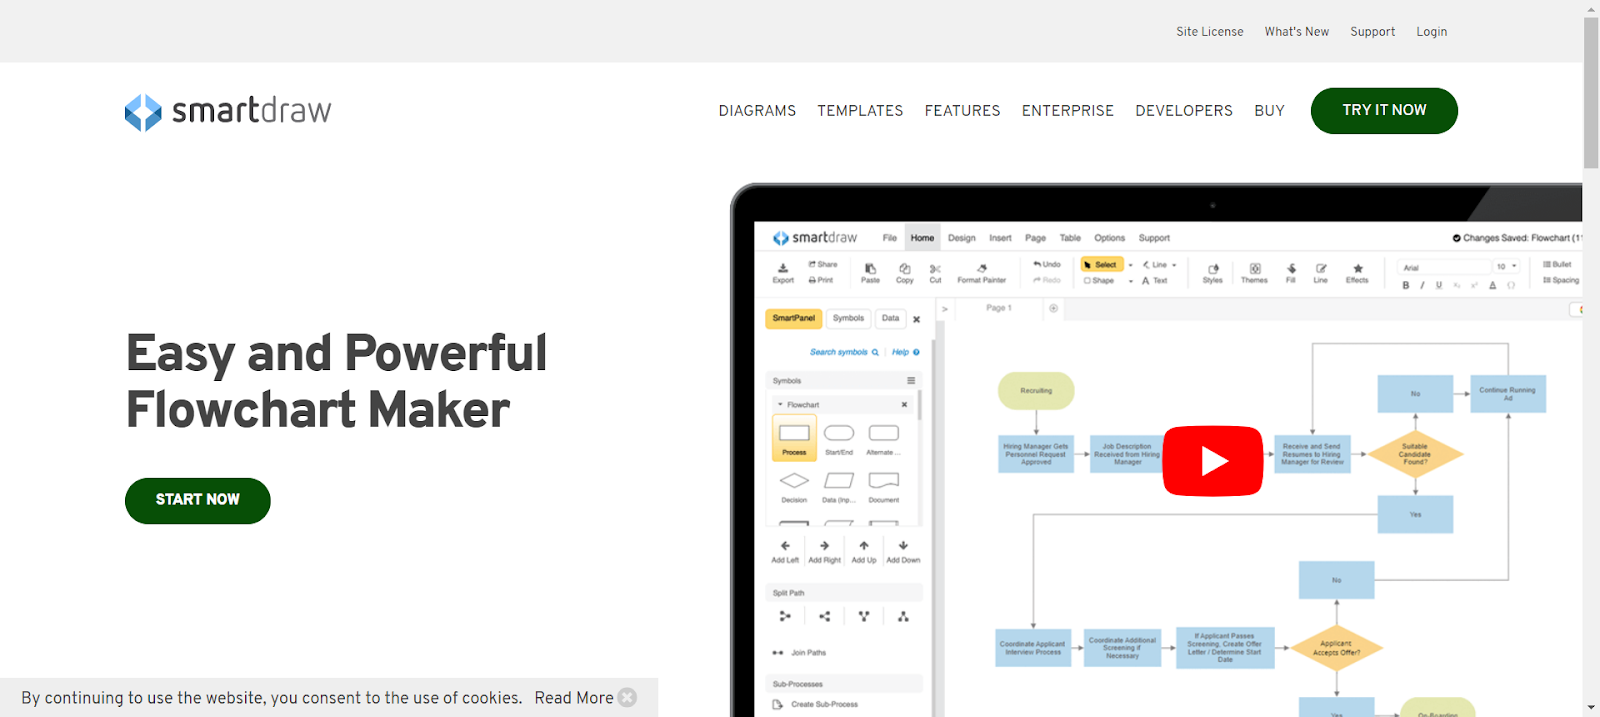This screenshot has height=717, width=1600.
Task: Click the SmartDraw logo in the site header
Action: [228, 112]
